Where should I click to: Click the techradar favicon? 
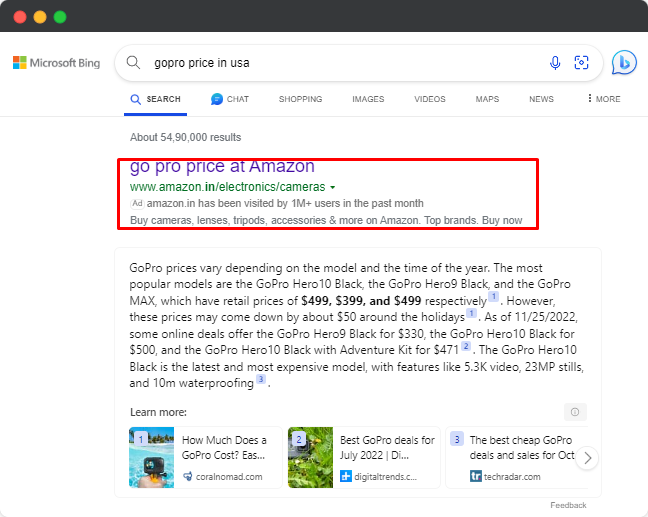click(476, 476)
